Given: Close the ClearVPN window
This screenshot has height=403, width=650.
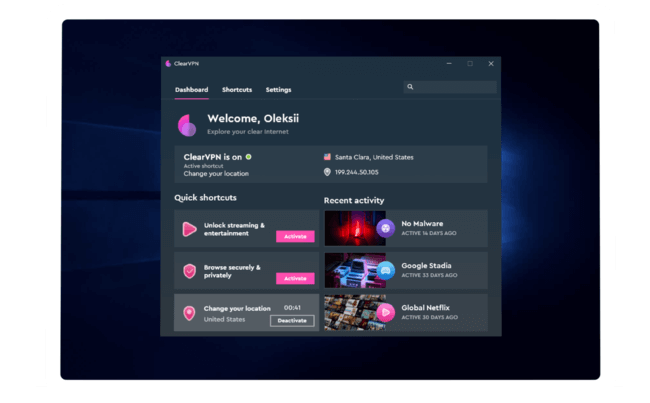Looking at the screenshot, I should [491, 63].
